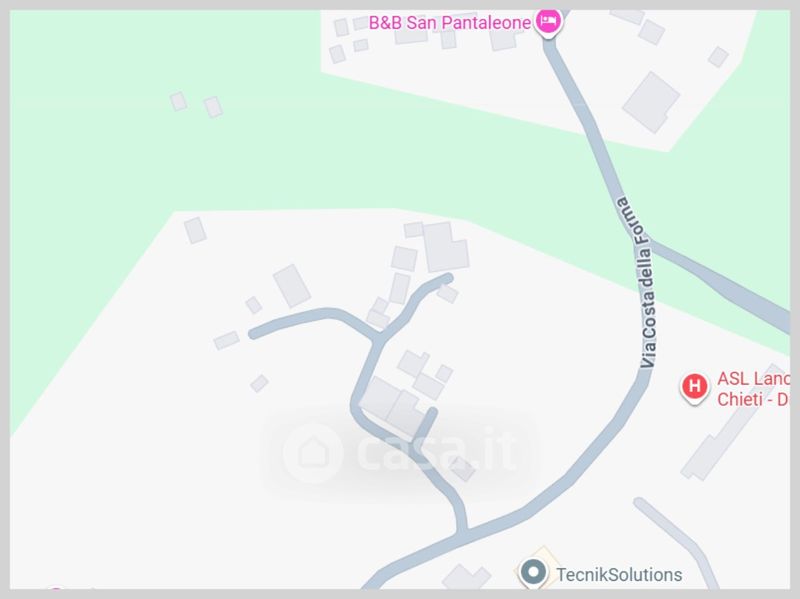Open the ASL Lanciano Chieti label
Viewport: 800px width, 599px height.
click(753, 389)
